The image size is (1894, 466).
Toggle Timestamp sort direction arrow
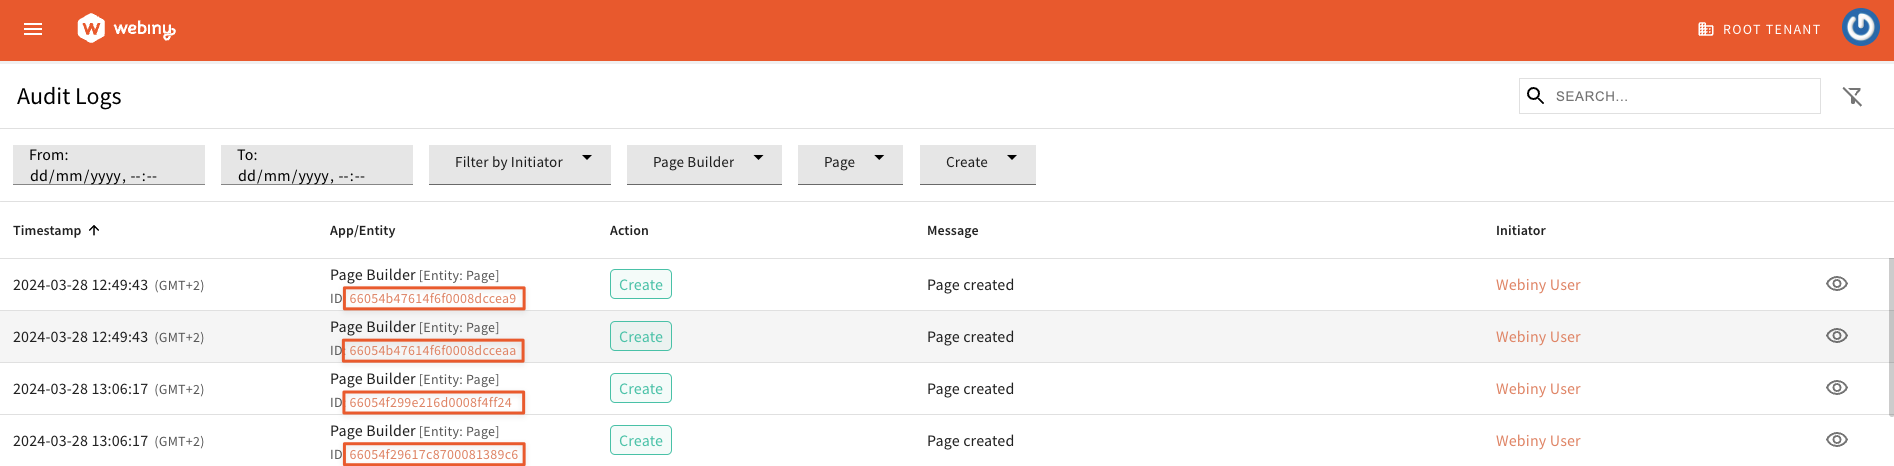click(94, 230)
